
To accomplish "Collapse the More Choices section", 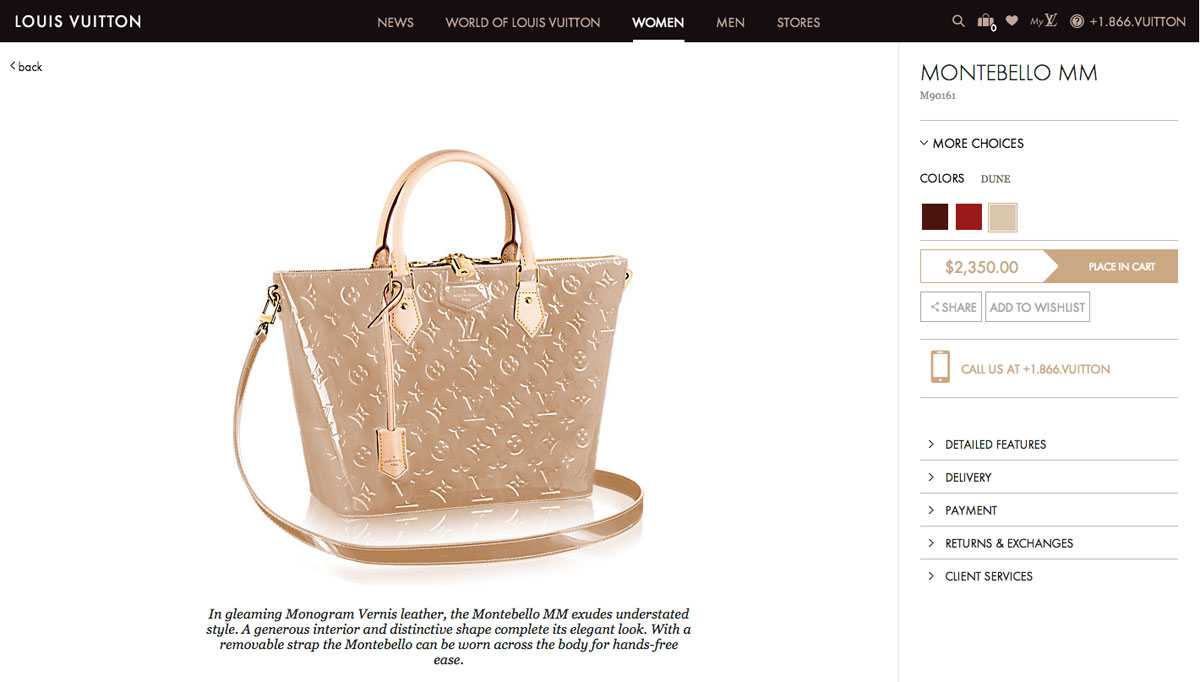I will (x=972, y=143).
